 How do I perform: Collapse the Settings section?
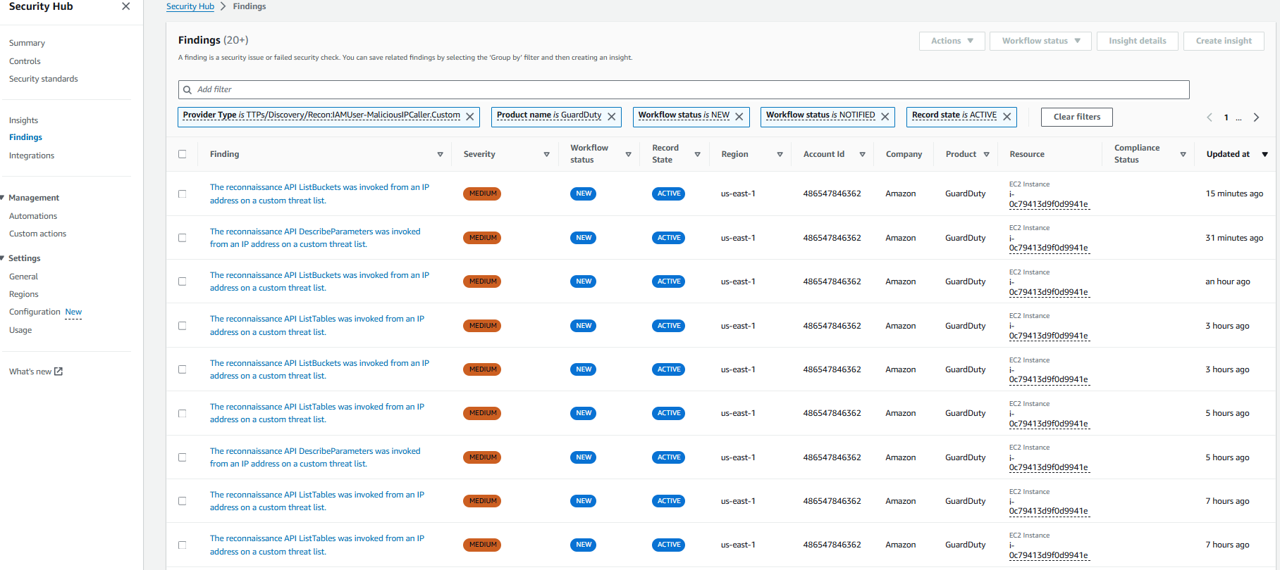point(3,258)
